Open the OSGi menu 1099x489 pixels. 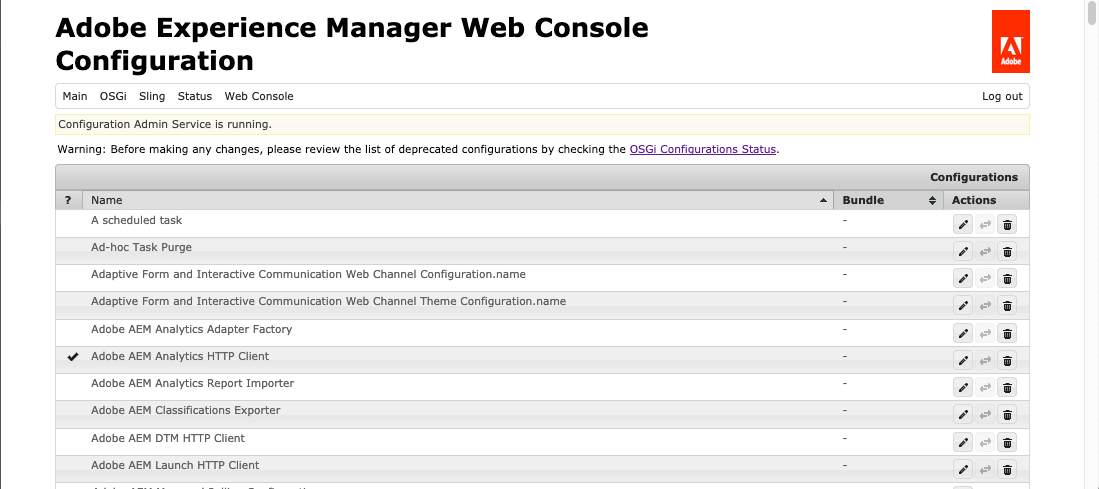click(113, 96)
